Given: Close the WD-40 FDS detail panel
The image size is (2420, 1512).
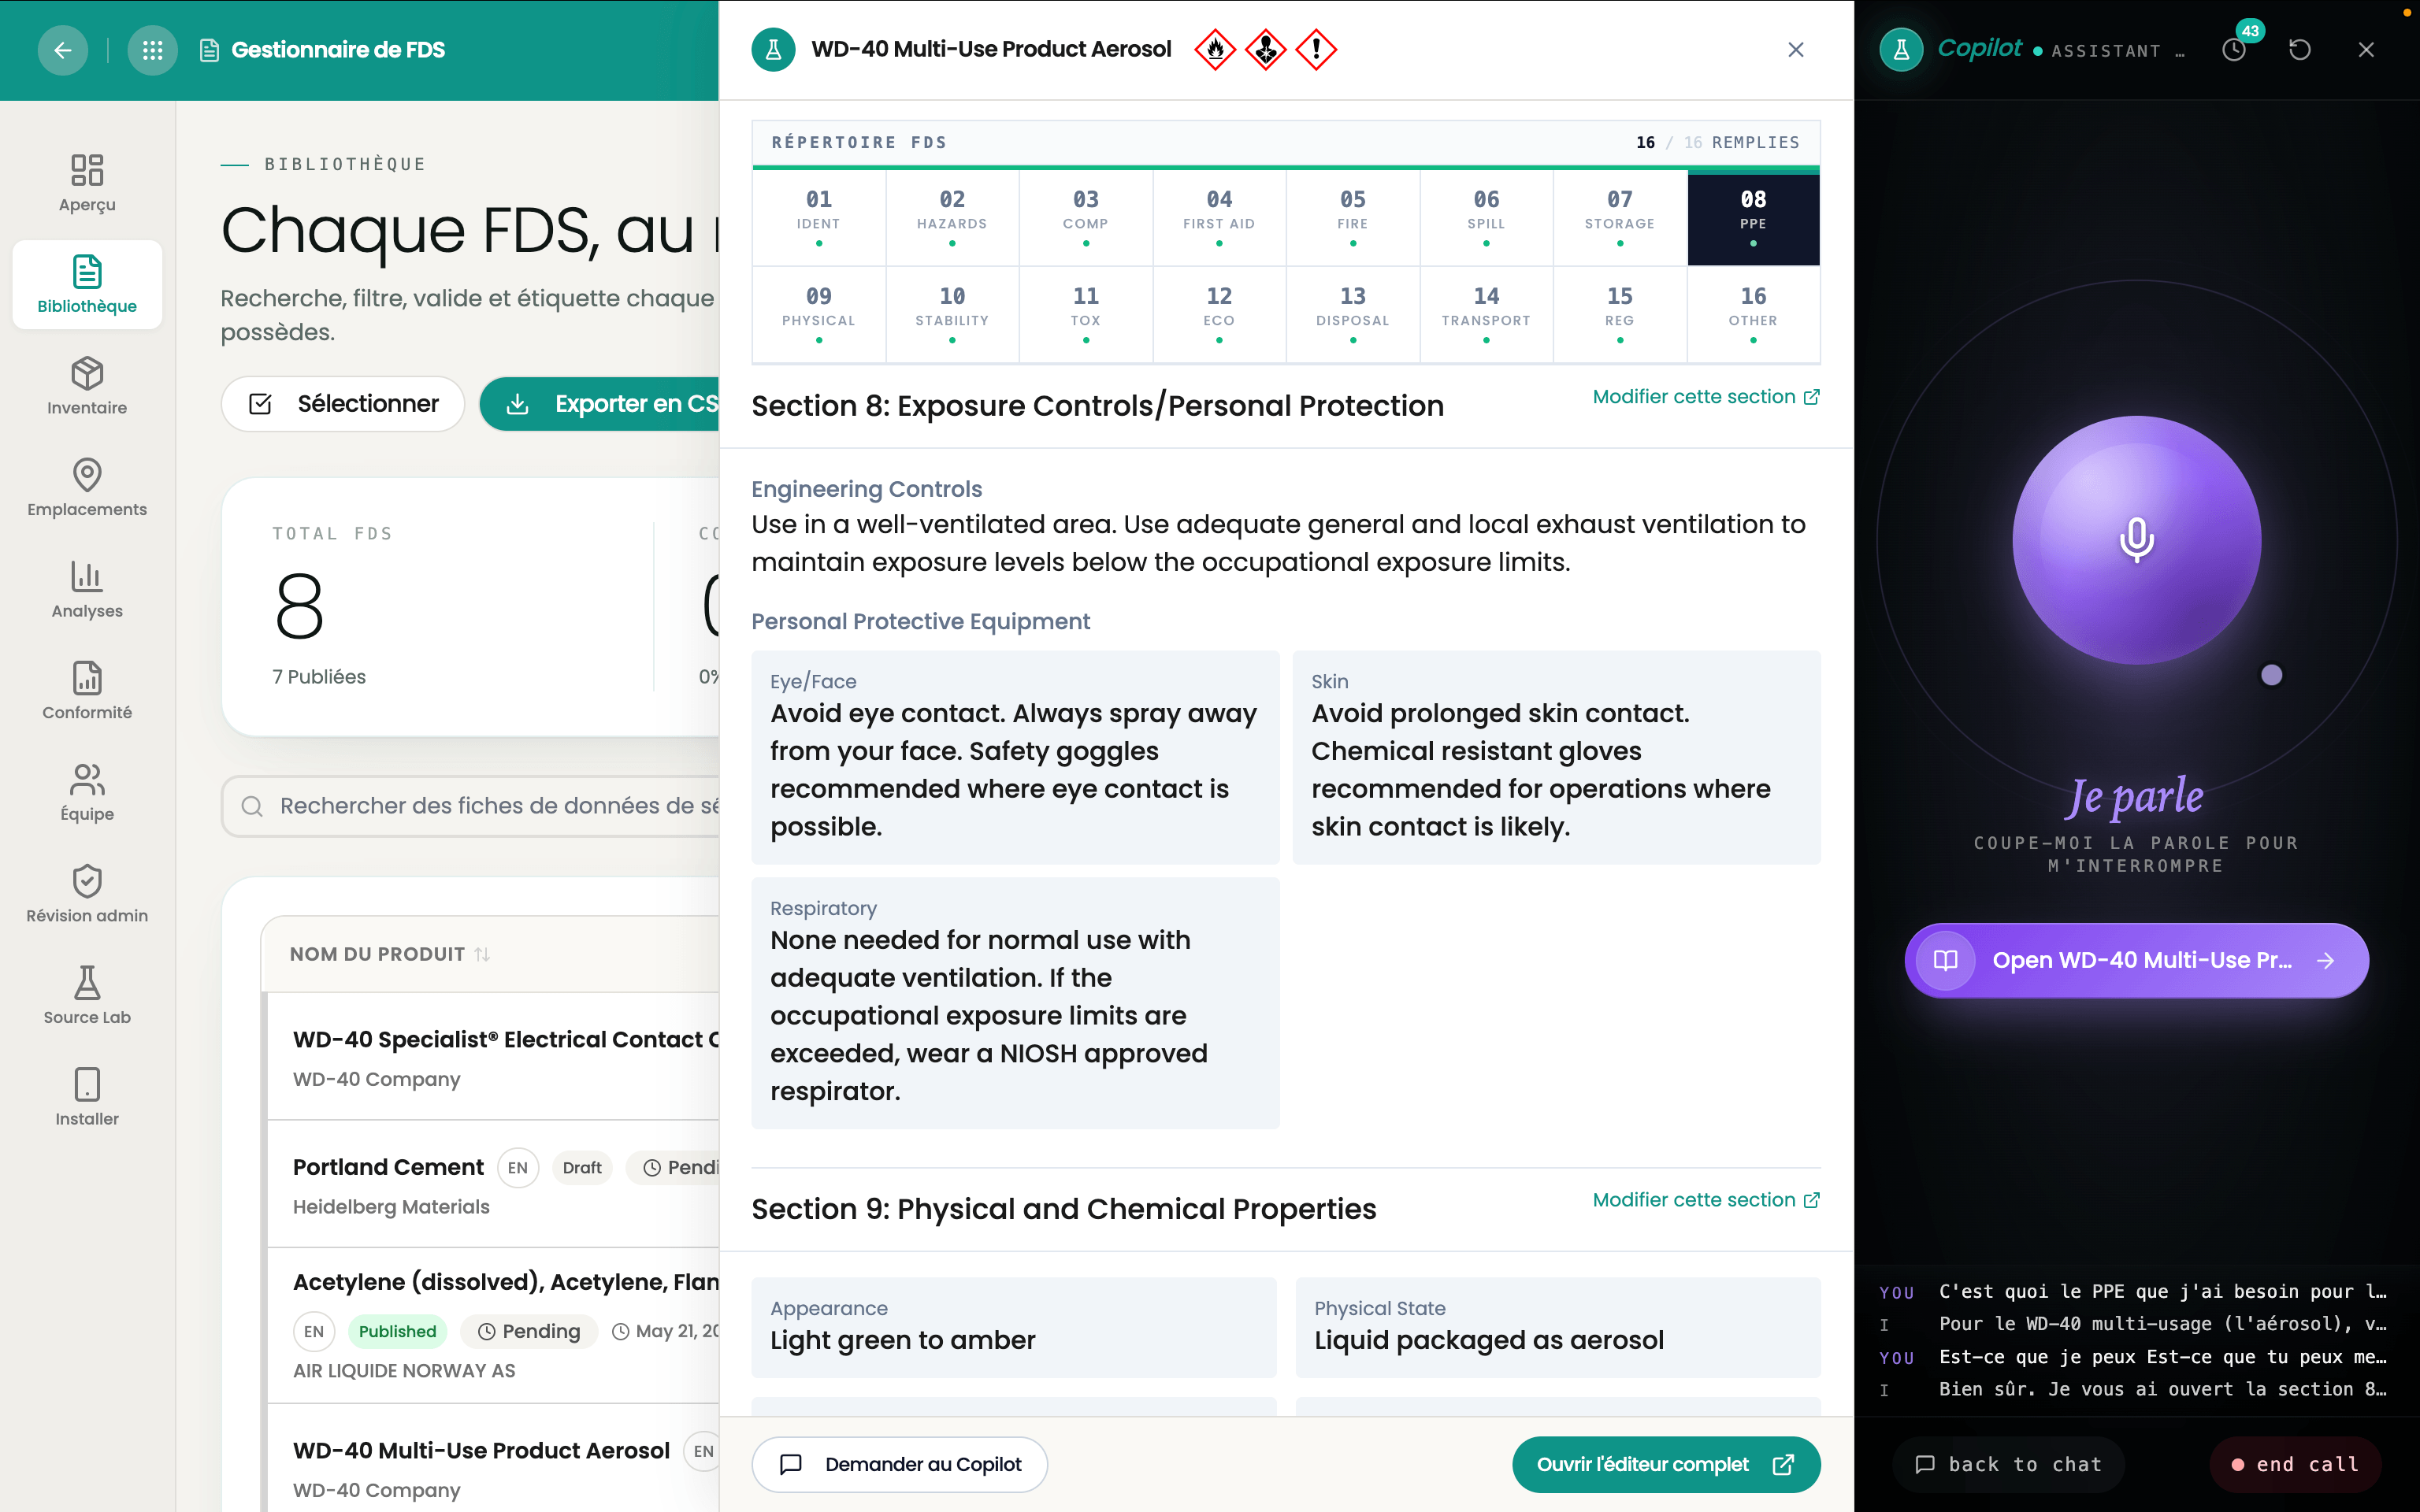Looking at the screenshot, I should (x=1795, y=50).
